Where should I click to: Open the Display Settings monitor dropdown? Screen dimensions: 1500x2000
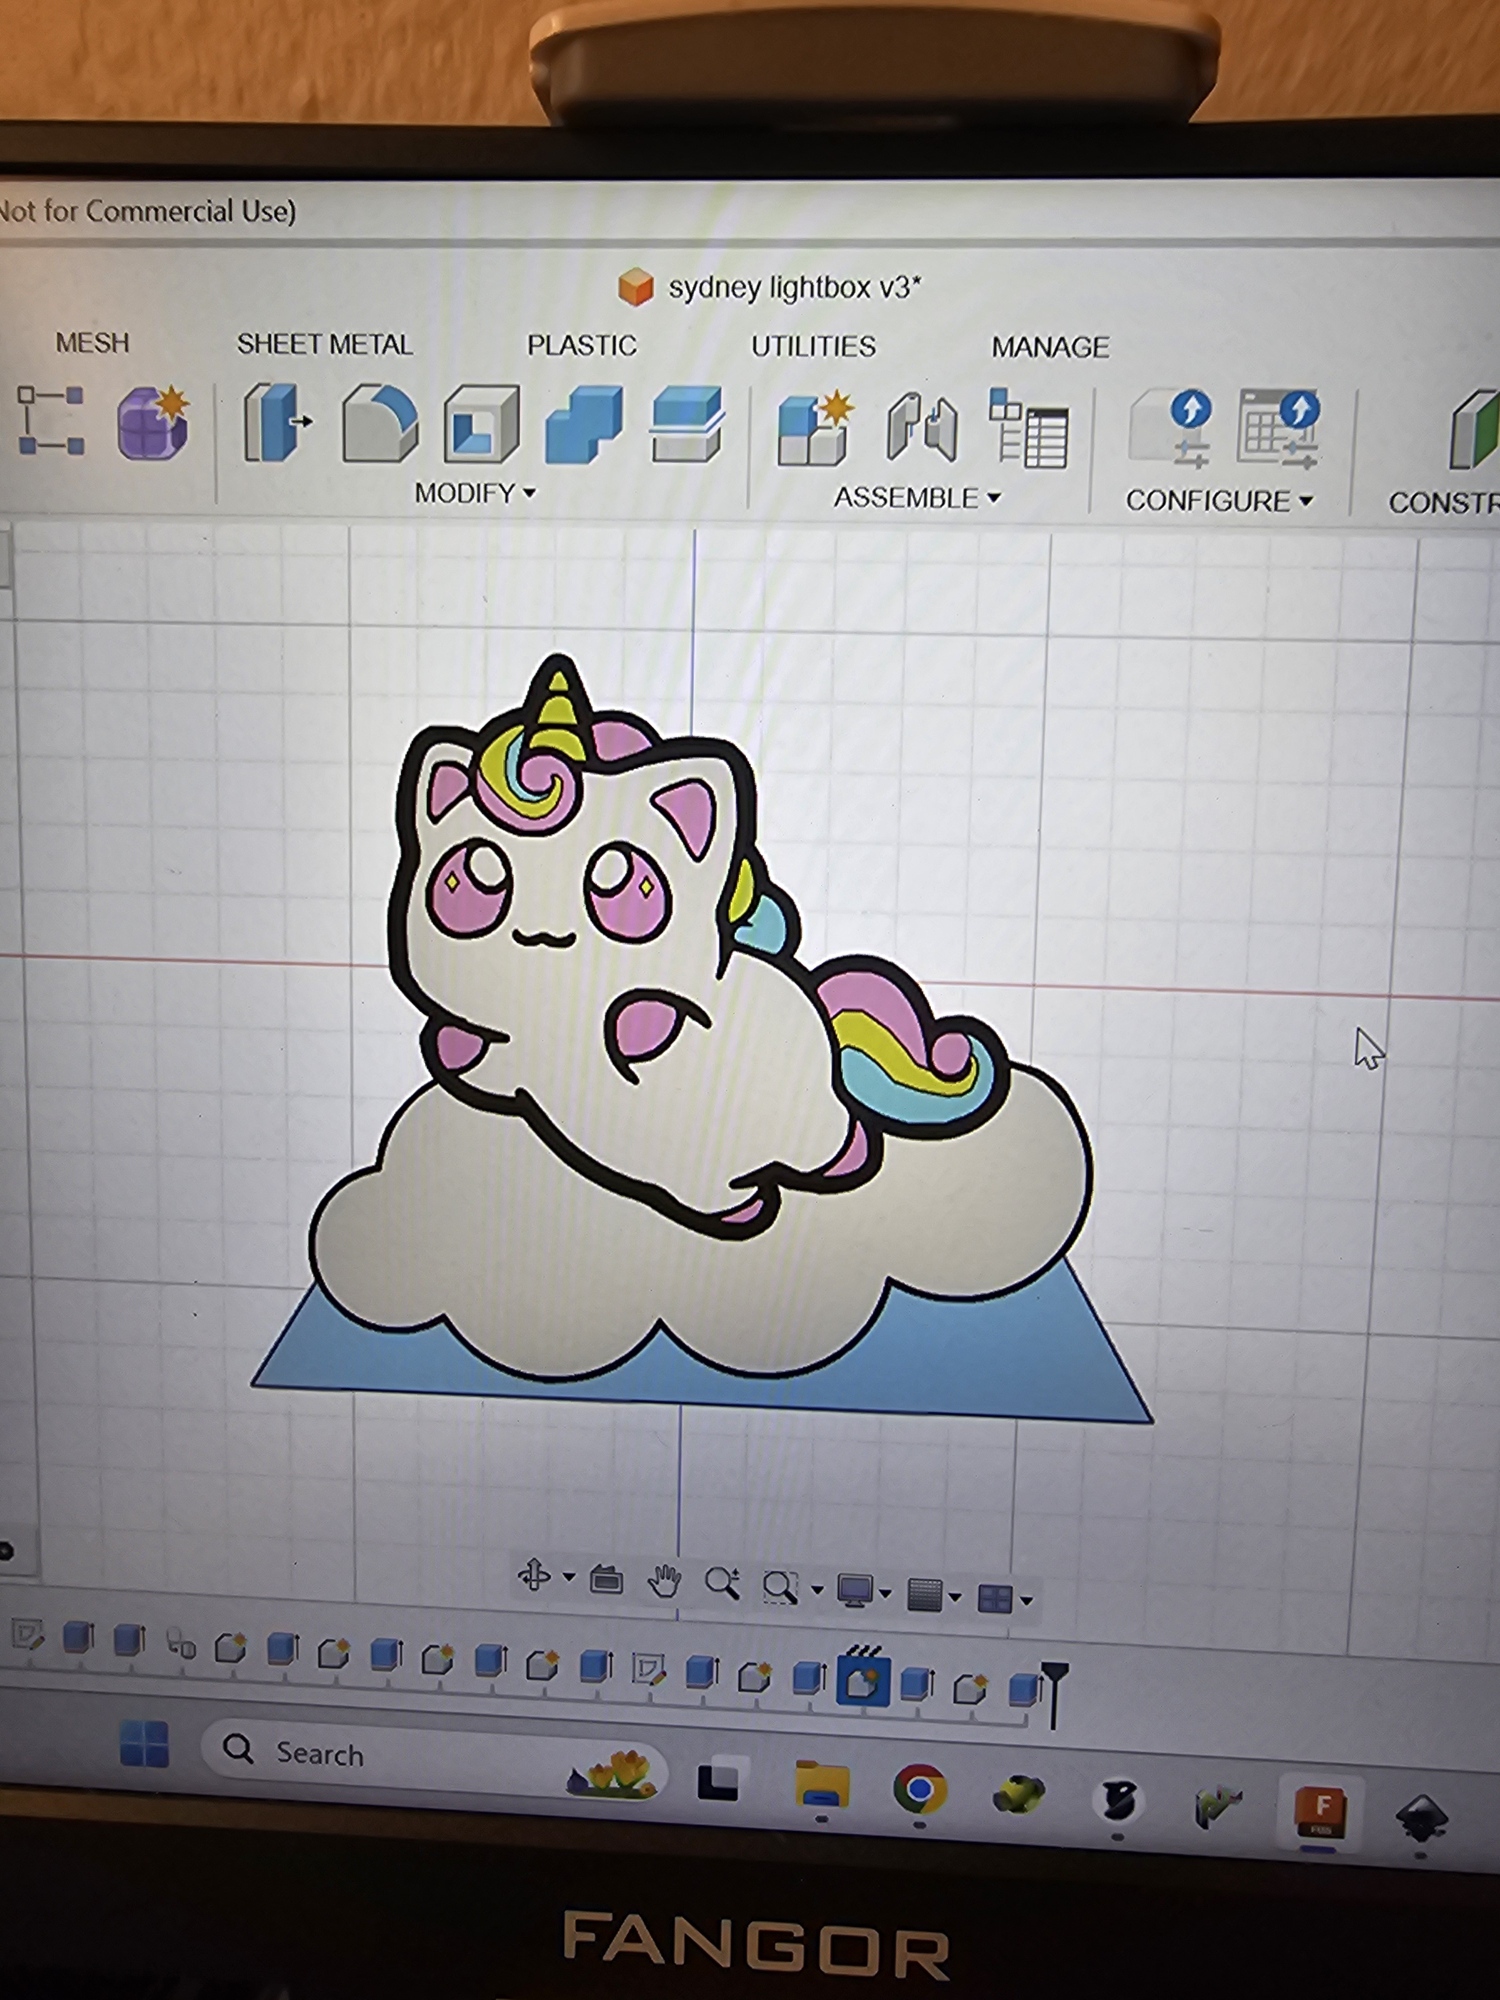(864, 1591)
